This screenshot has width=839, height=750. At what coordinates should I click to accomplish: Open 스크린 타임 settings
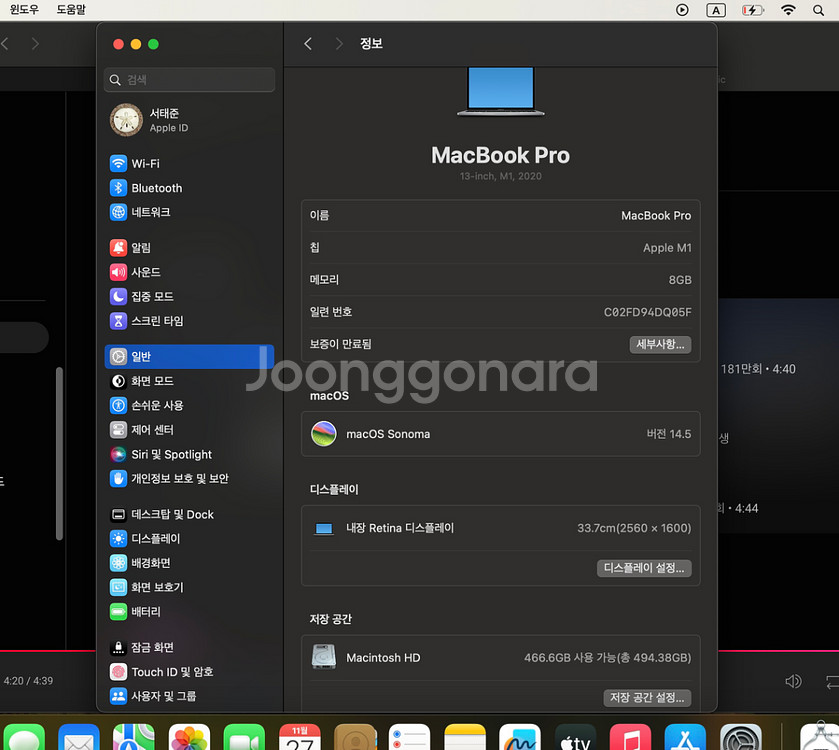(x=189, y=321)
